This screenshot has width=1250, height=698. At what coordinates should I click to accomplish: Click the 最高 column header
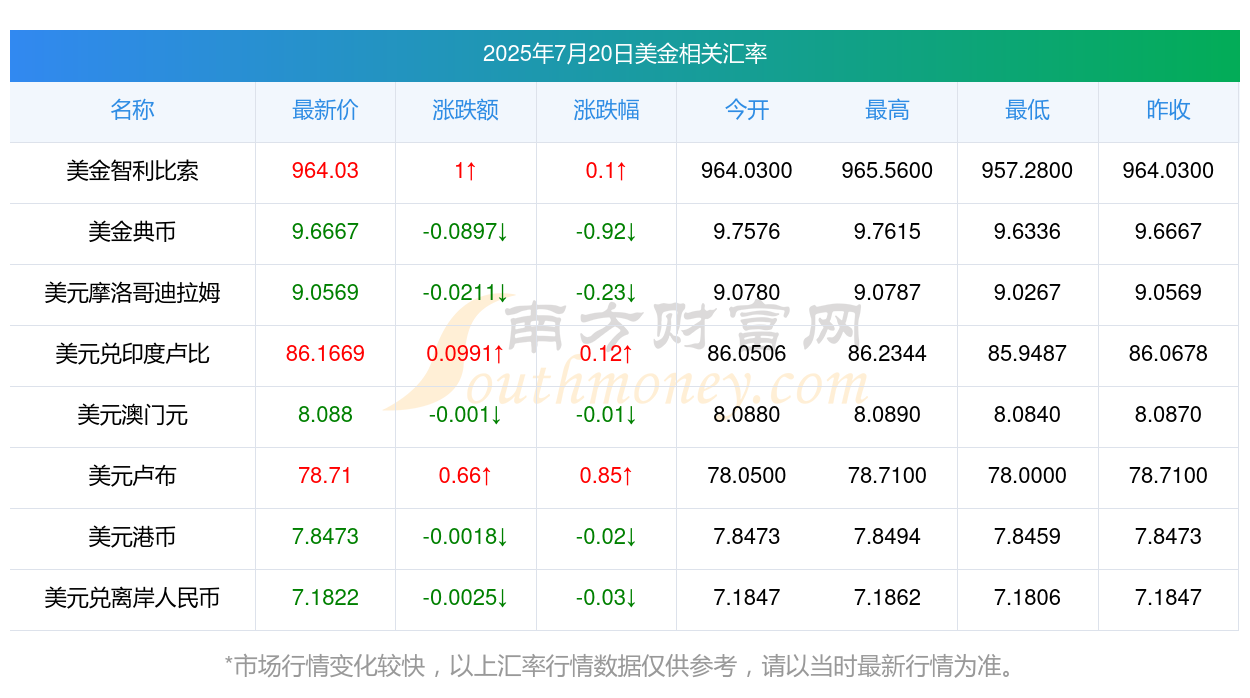click(887, 110)
